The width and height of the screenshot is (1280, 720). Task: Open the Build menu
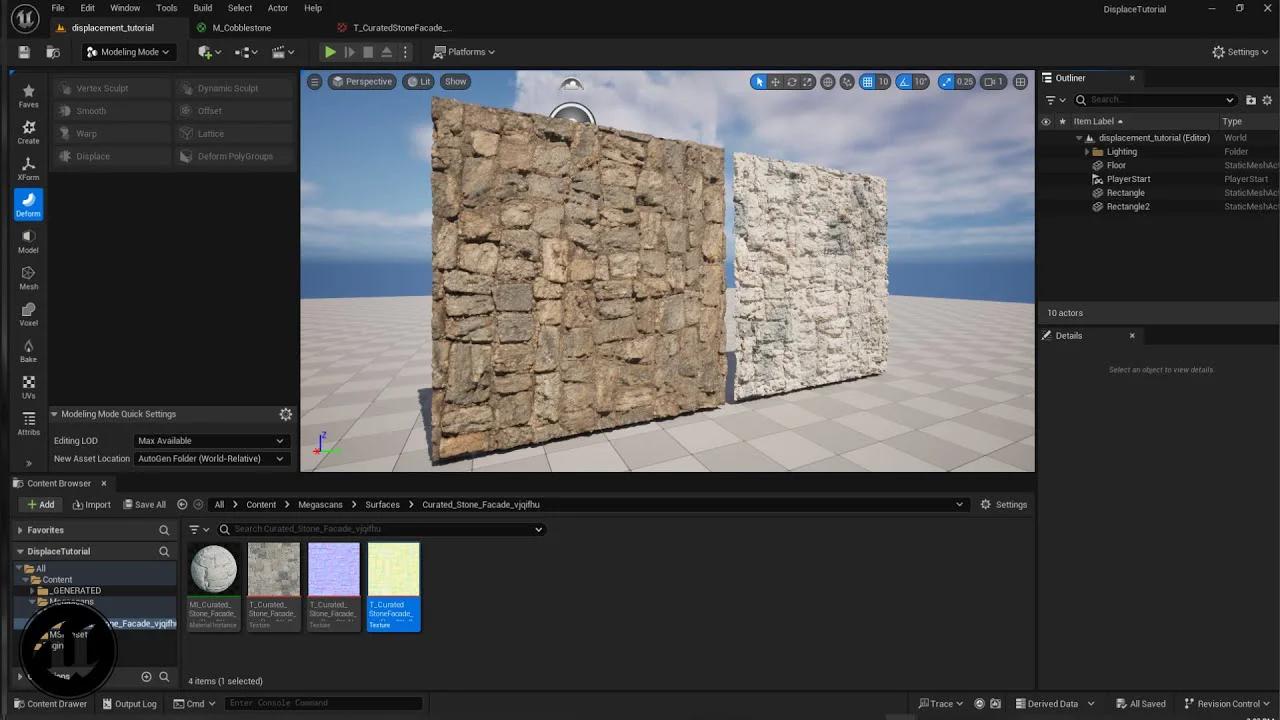coord(202,7)
